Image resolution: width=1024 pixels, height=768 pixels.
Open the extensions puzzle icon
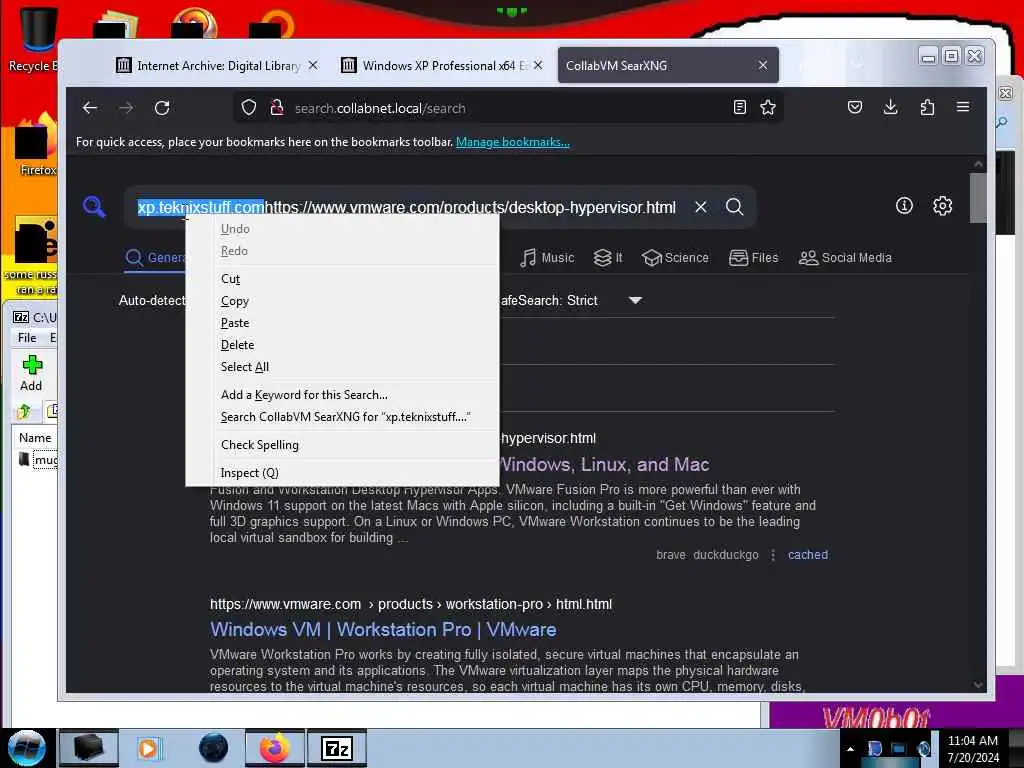point(927,108)
